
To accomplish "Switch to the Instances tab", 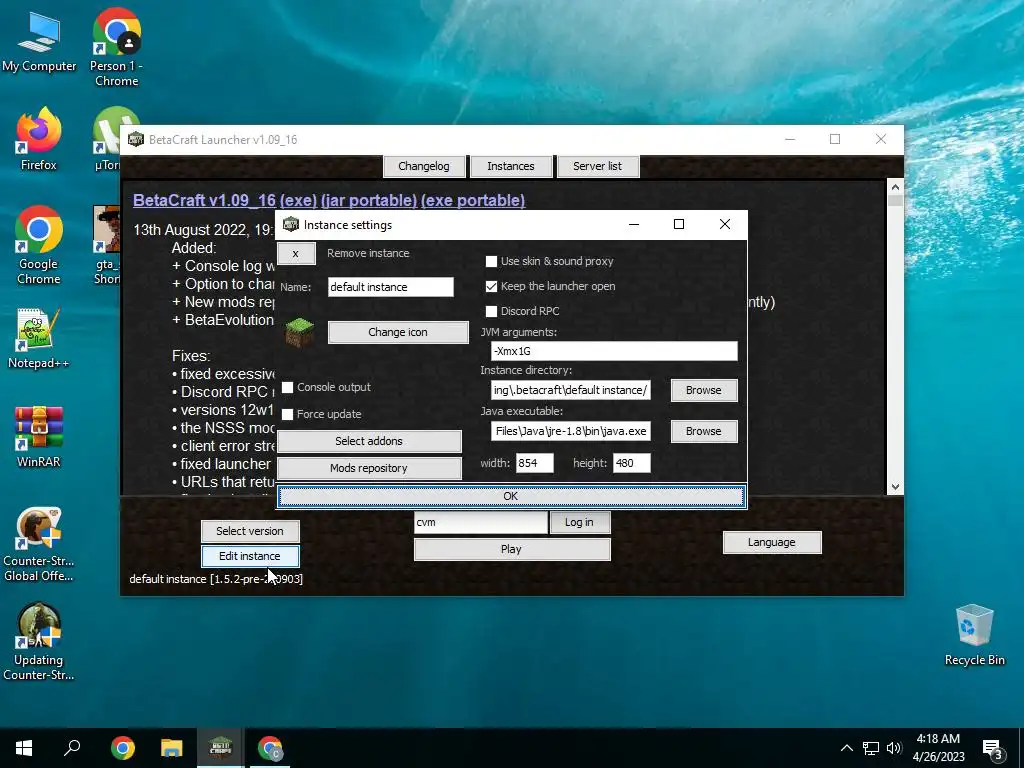I will [x=511, y=166].
